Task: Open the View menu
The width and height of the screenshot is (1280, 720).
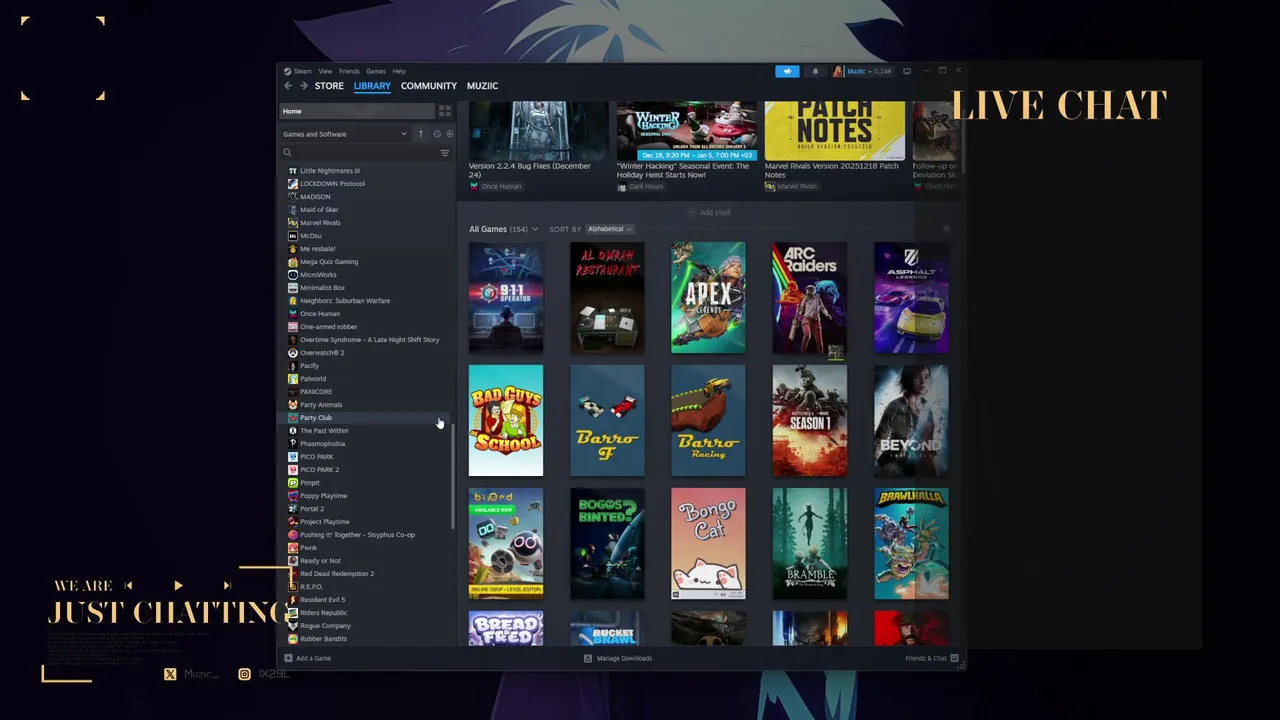Action: click(325, 71)
